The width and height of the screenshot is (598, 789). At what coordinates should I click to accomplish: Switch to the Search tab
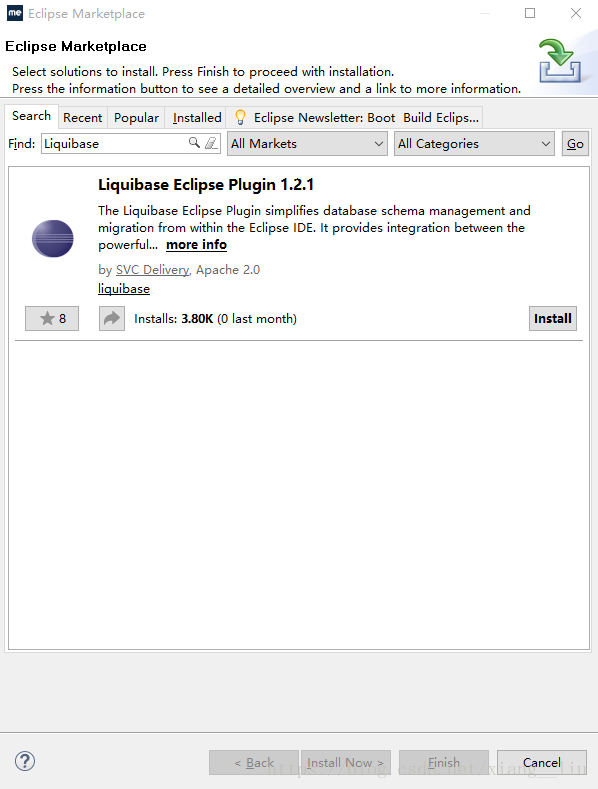click(x=31, y=116)
